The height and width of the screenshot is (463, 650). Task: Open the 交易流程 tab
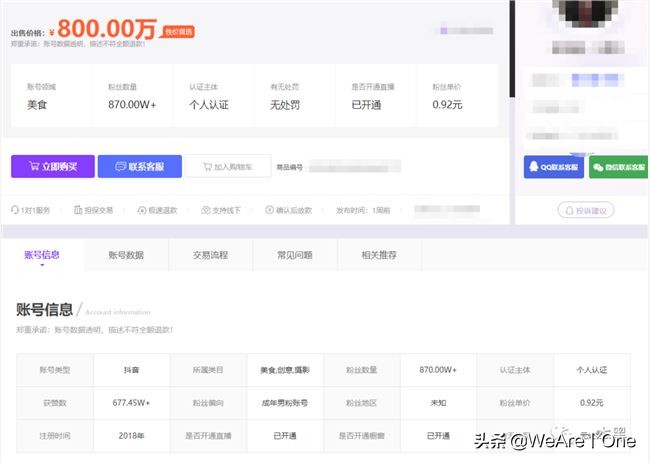210,255
